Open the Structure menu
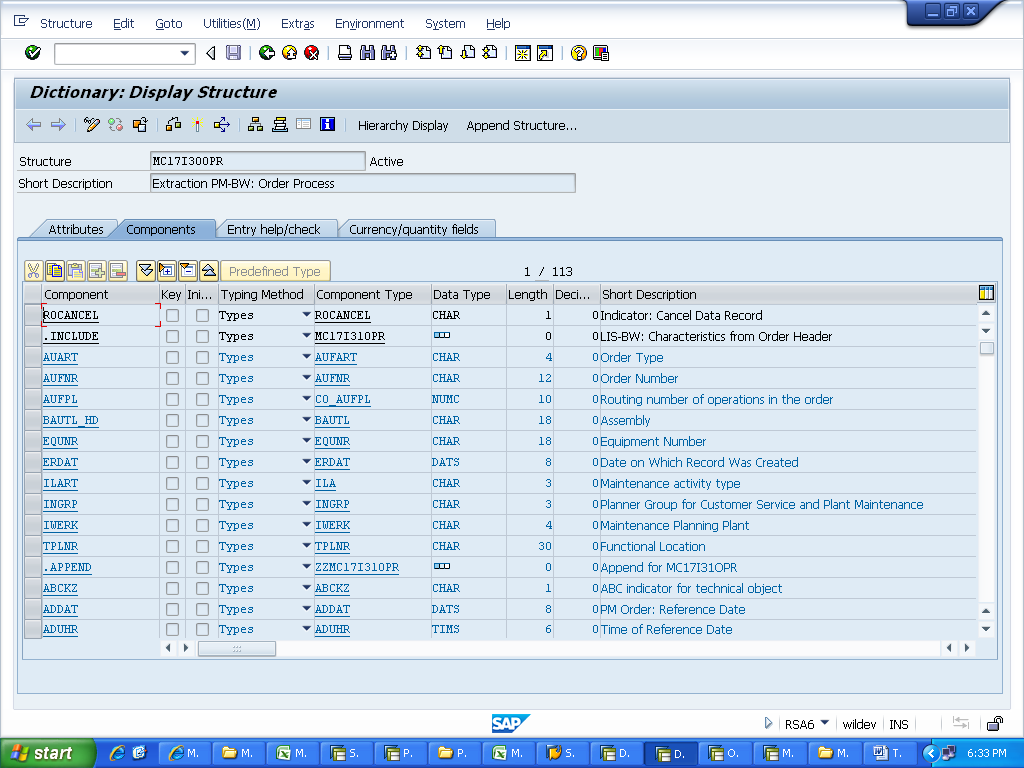 pos(66,24)
